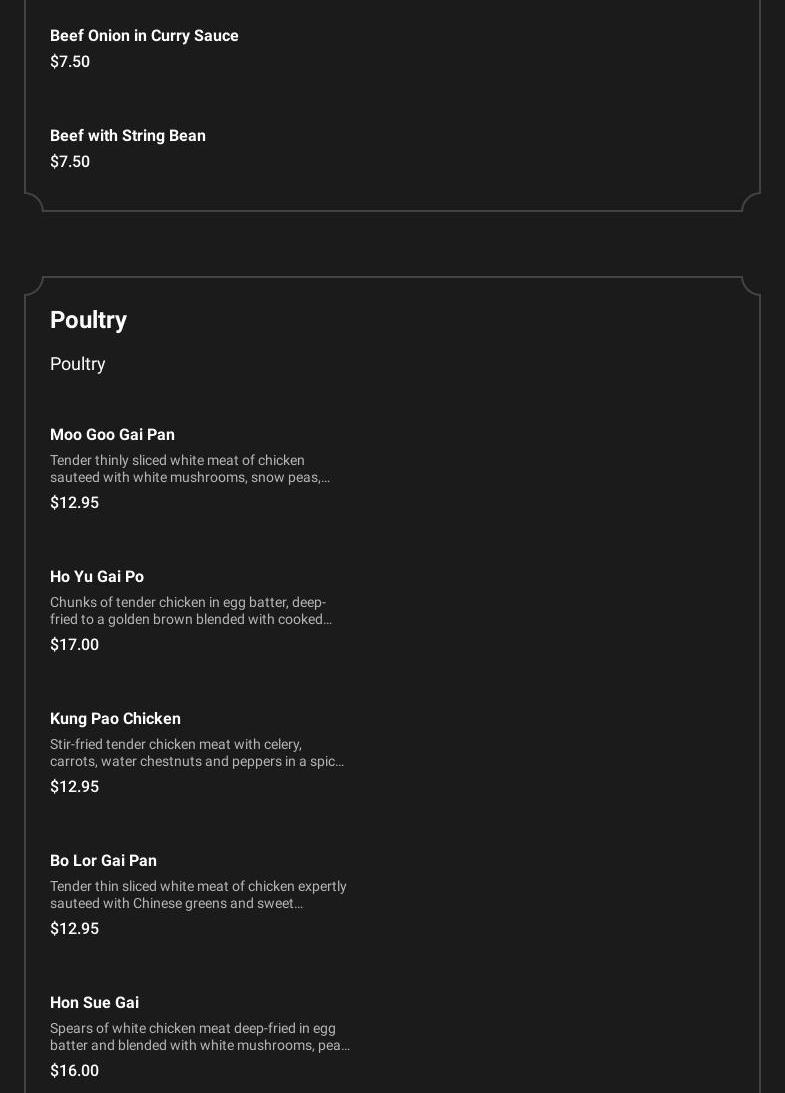
Task: Click the Ho Yu Gai Po description text
Action: point(190,611)
